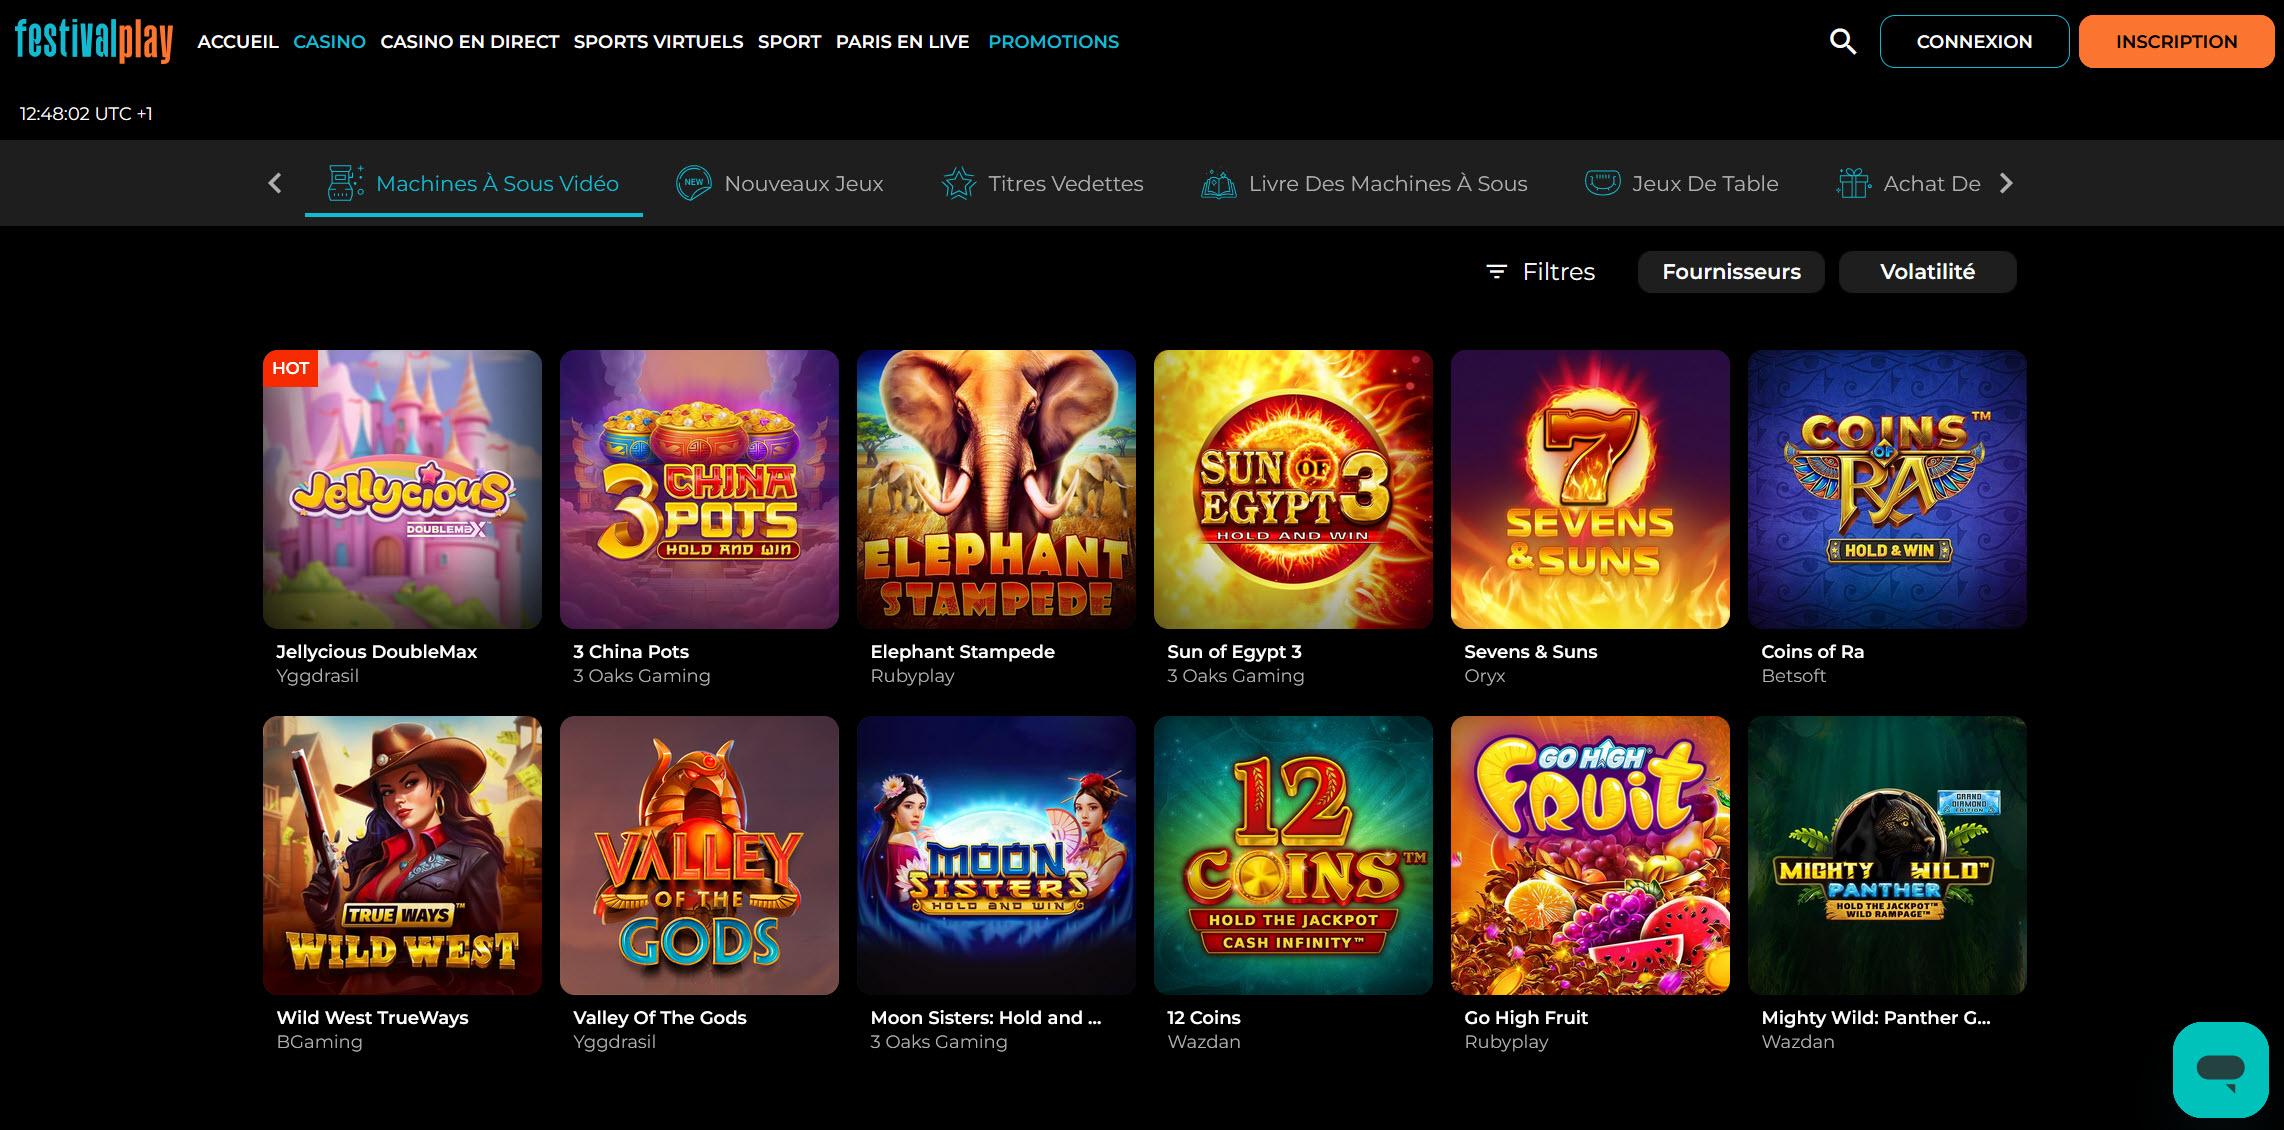The width and height of the screenshot is (2284, 1130).
Task: Open Valley Of The Gods game thumbnail
Action: click(x=699, y=855)
